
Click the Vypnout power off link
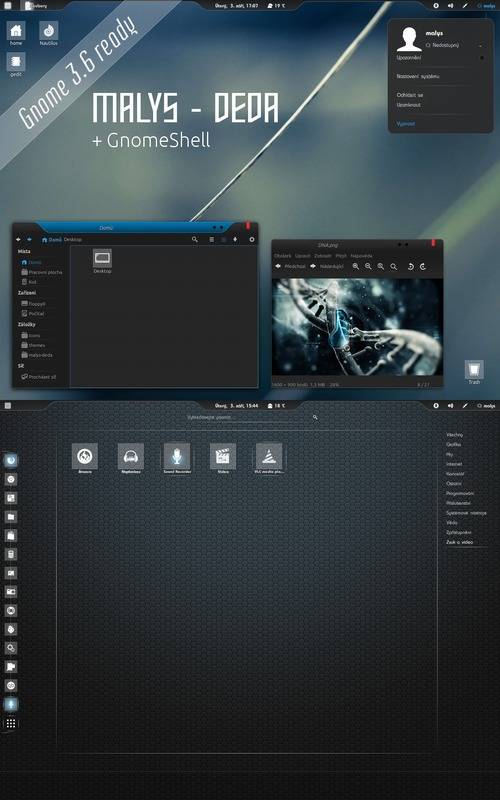coord(406,123)
